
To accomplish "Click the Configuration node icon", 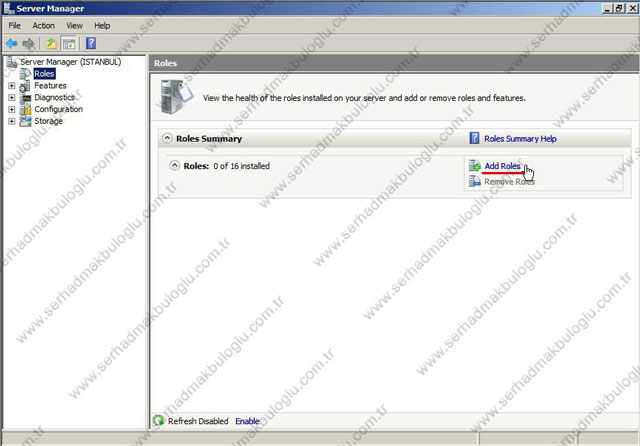I will point(26,109).
